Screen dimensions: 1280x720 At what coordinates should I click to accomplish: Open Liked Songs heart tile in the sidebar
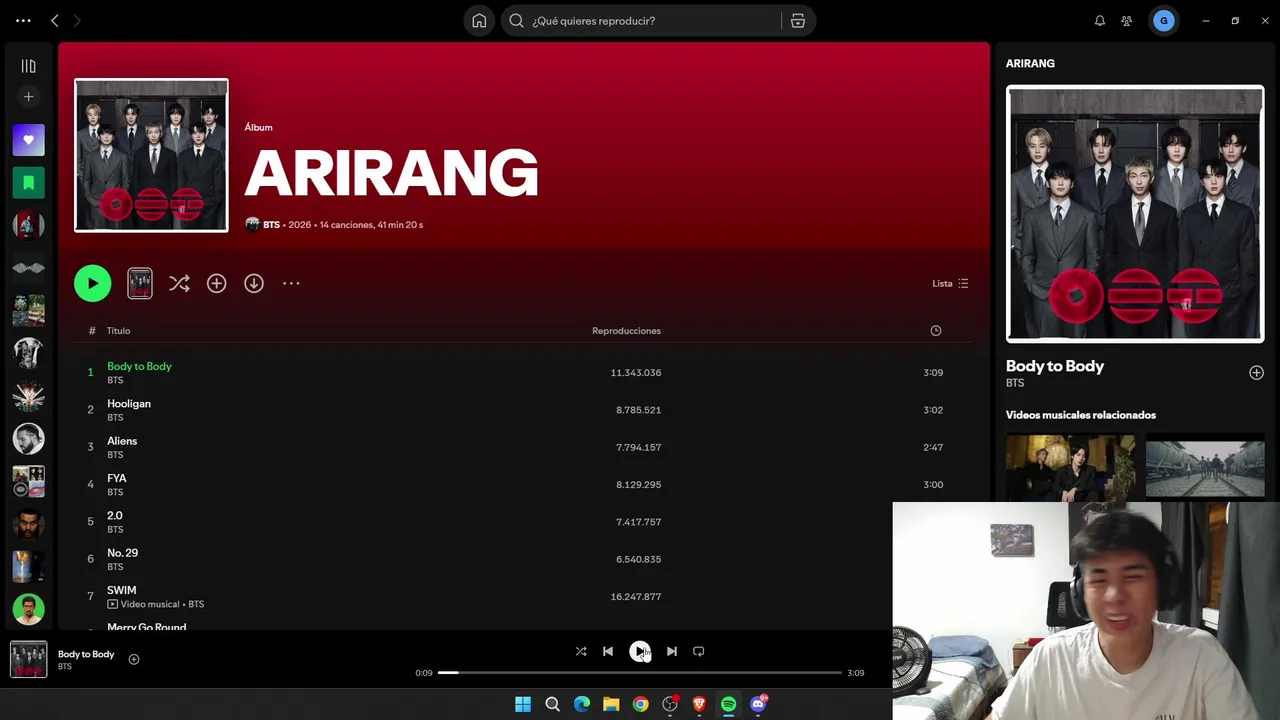point(28,140)
